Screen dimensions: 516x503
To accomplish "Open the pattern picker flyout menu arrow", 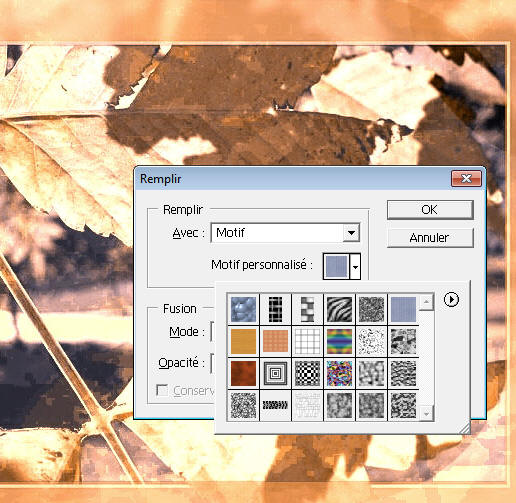I will (451, 299).
